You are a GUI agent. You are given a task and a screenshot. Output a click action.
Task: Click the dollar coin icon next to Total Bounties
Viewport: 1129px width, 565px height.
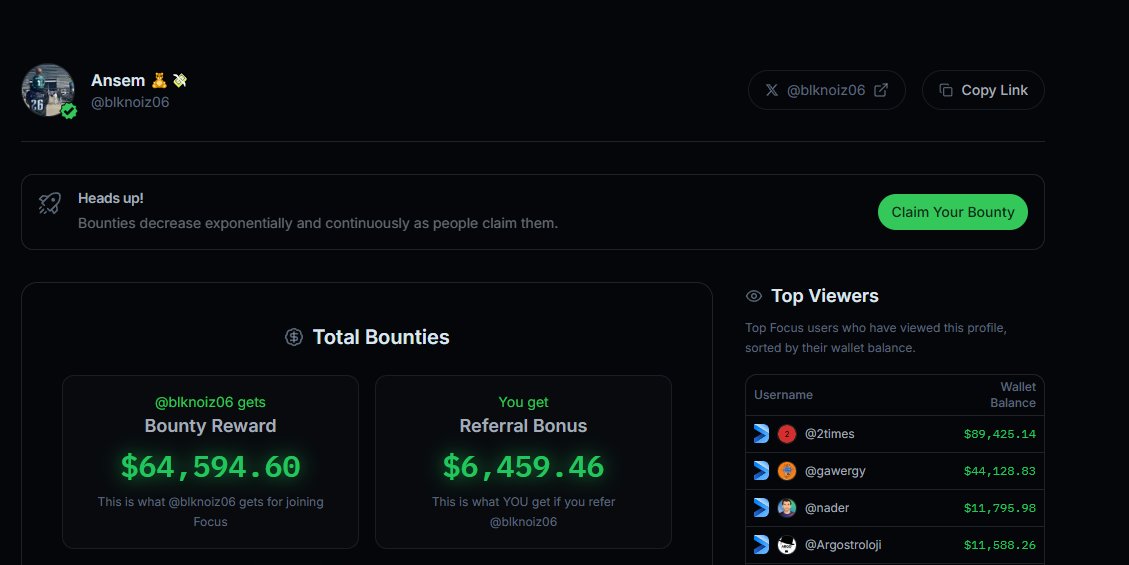point(294,337)
